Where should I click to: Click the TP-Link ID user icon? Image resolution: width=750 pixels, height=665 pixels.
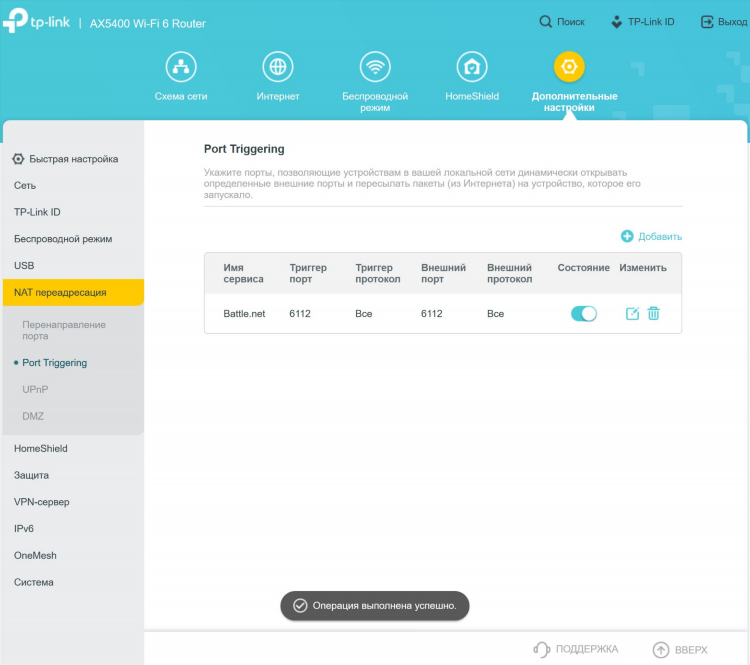pos(617,22)
